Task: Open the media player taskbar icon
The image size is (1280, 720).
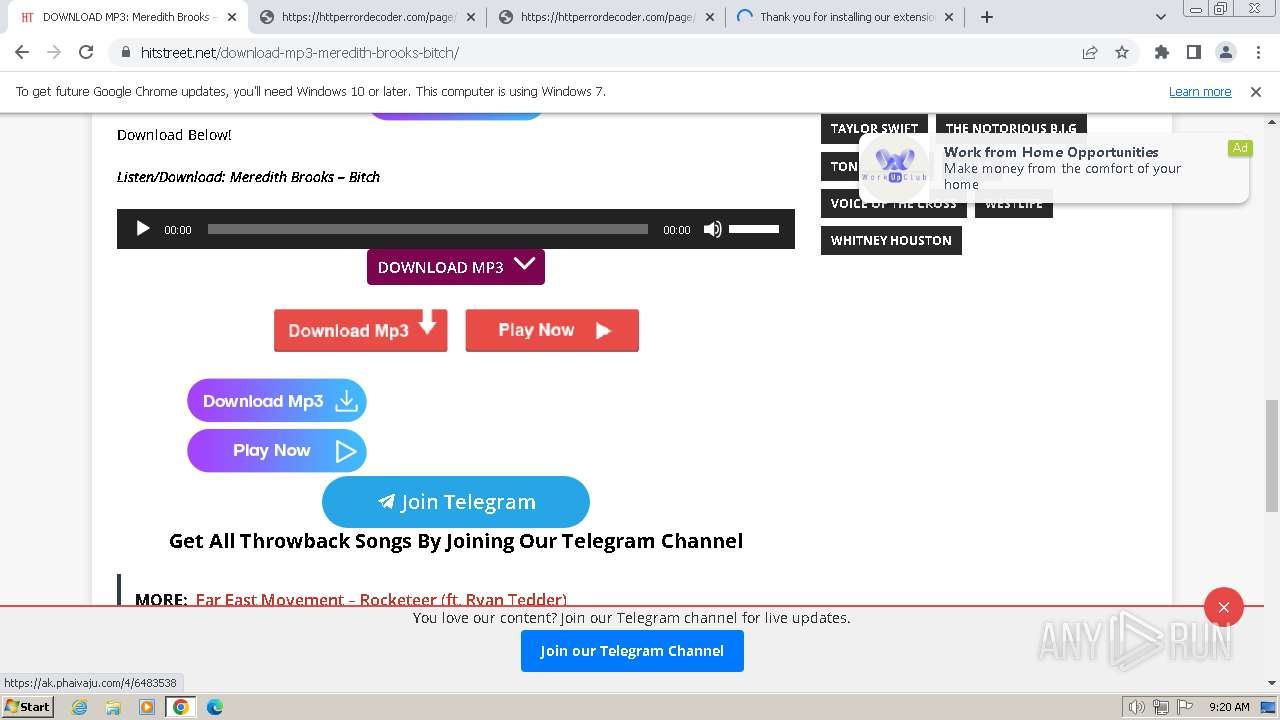Action: click(x=147, y=707)
